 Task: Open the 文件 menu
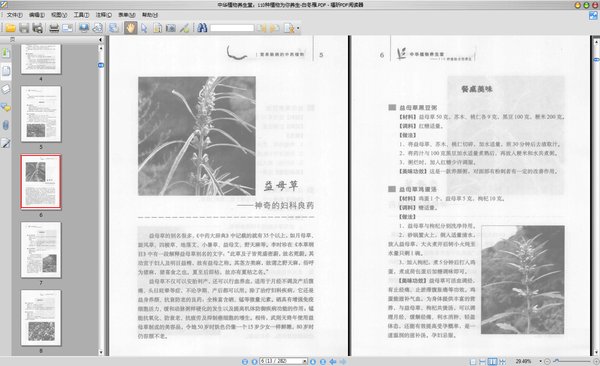click(x=15, y=15)
